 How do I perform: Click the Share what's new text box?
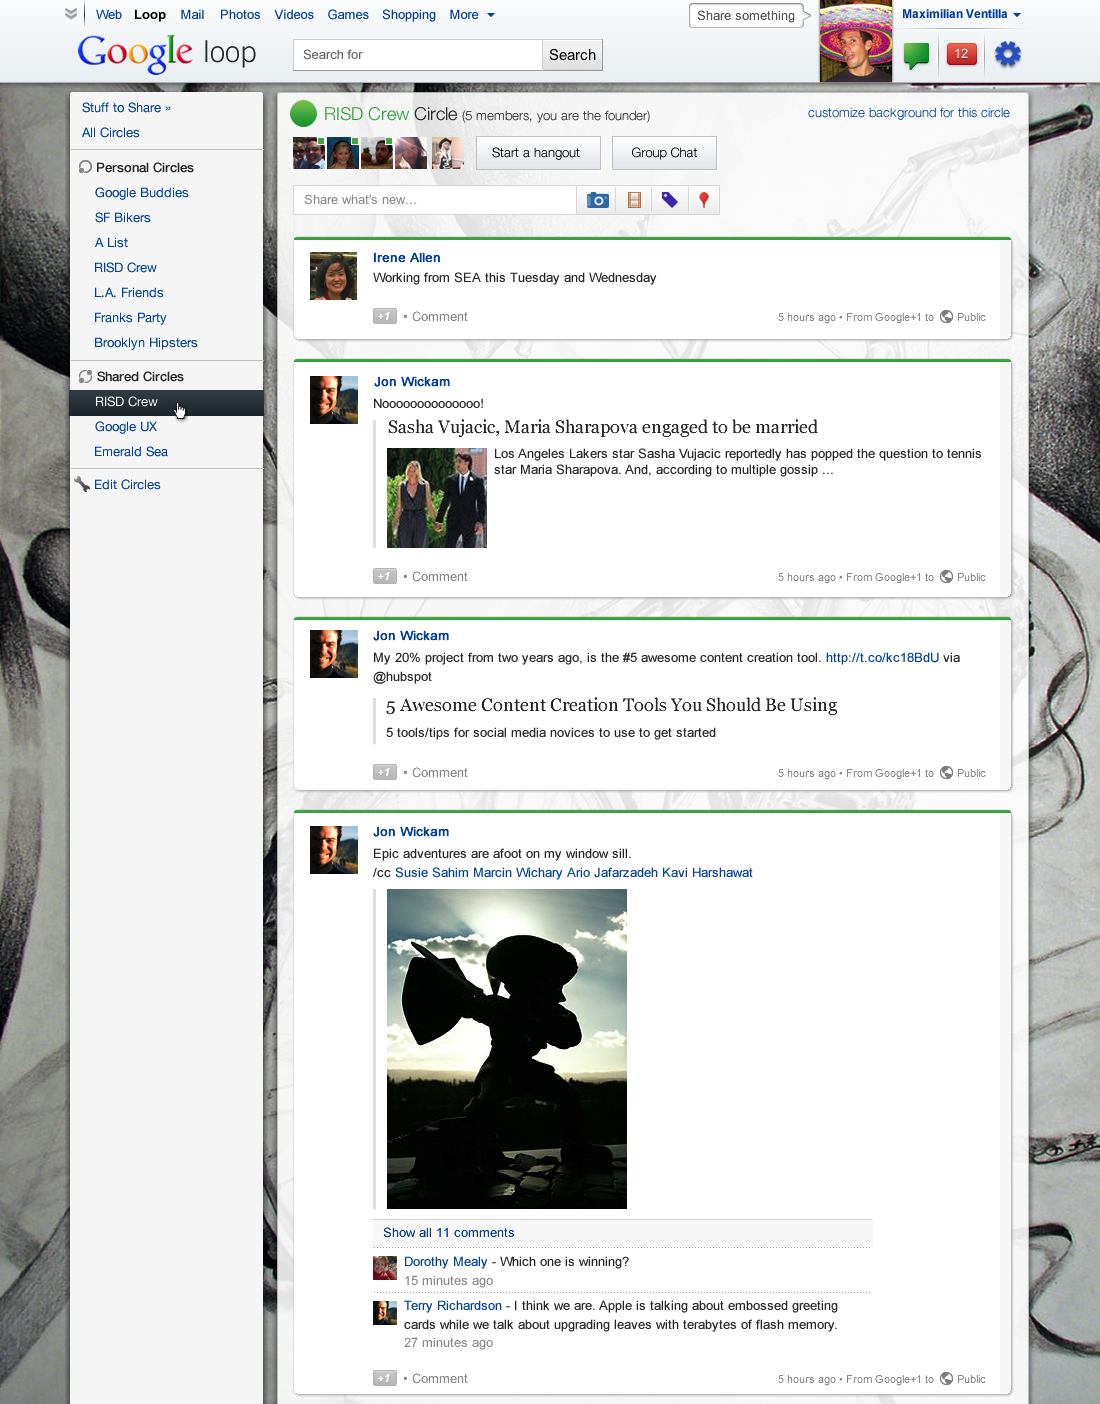pyautogui.click(x=435, y=200)
